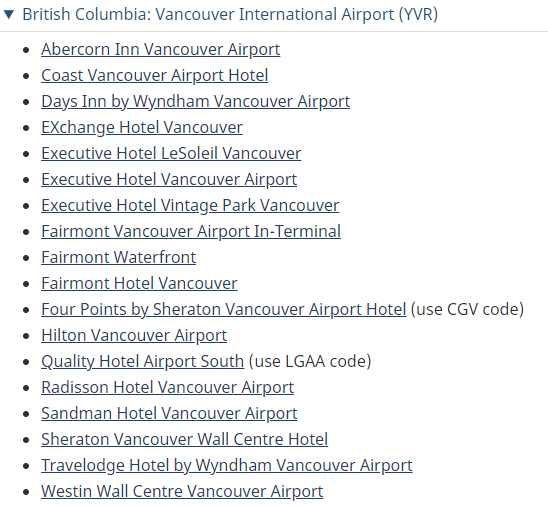
Task: Visit Days Inn by Wyndham Vancouver Airport
Action: [195, 101]
